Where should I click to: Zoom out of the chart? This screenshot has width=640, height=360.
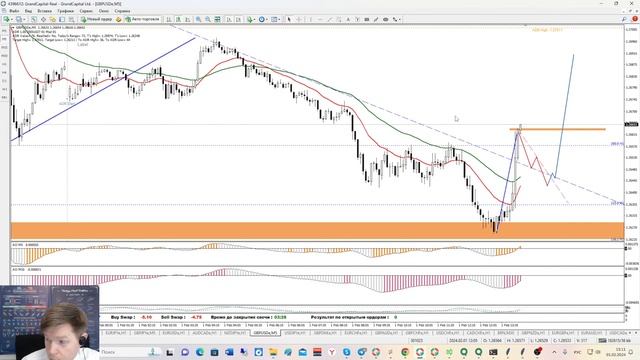(x=208, y=19)
